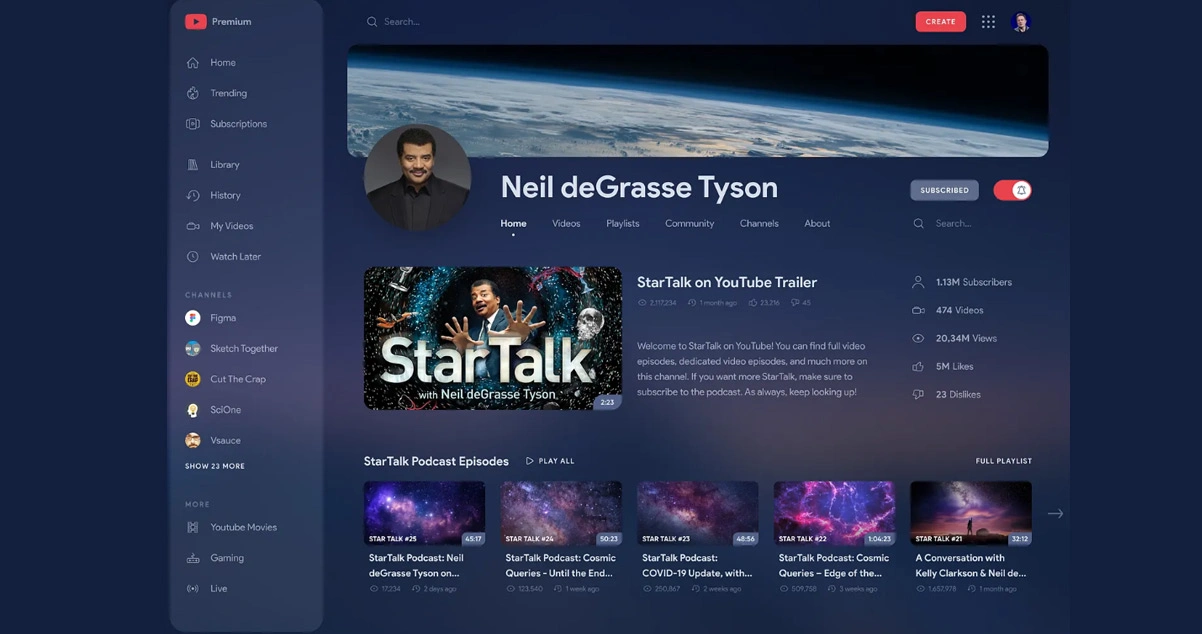The height and width of the screenshot is (634, 1202).
Task: Open 'StarTalk Podcast: COVID-19 Update' title
Action: (x=697, y=566)
